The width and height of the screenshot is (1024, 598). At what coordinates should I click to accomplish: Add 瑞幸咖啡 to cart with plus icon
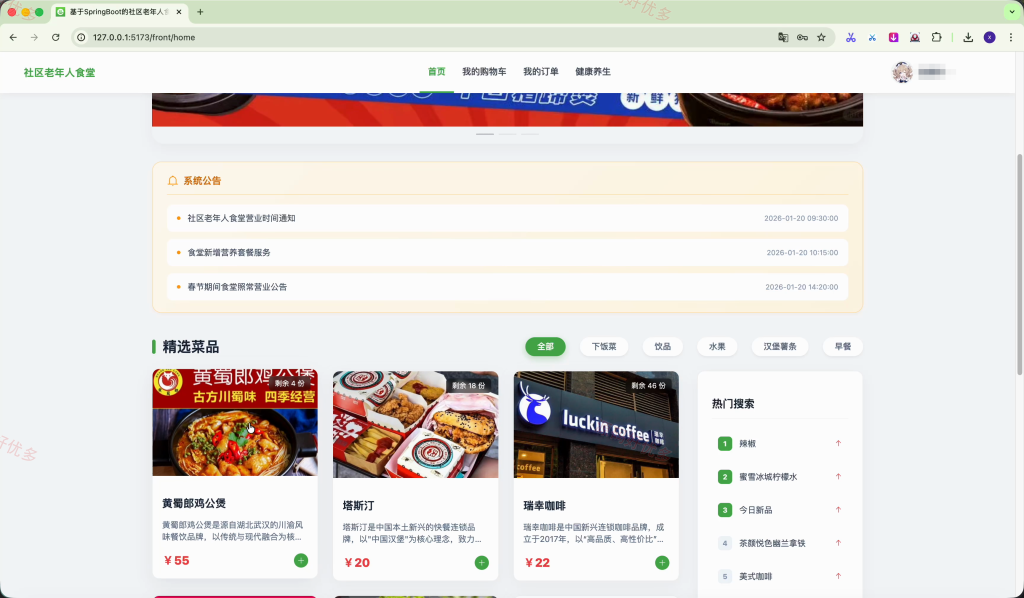click(x=662, y=563)
